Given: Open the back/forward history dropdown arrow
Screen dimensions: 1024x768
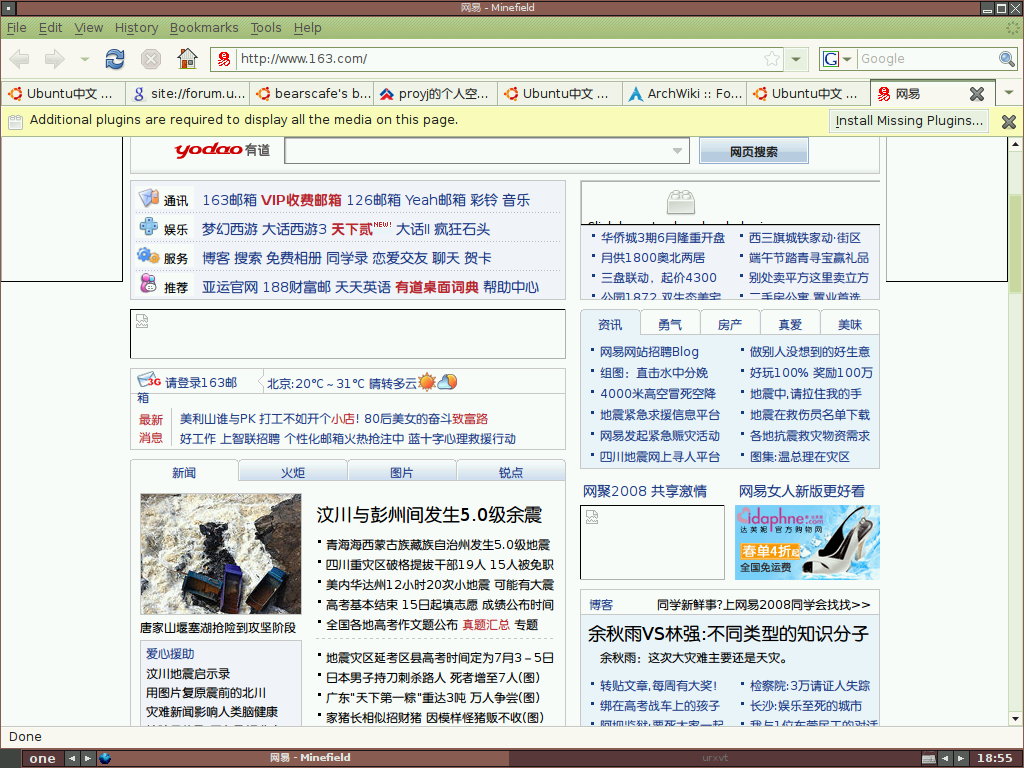Looking at the screenshot, I should tap(84, 59).
